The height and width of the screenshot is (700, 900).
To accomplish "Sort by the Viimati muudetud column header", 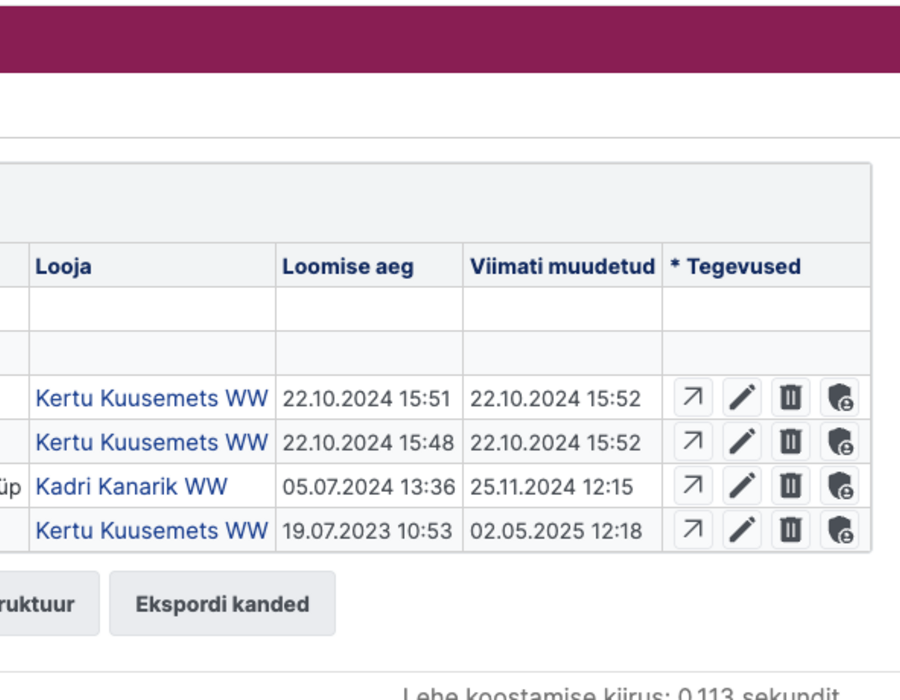I will coord(562,266).
